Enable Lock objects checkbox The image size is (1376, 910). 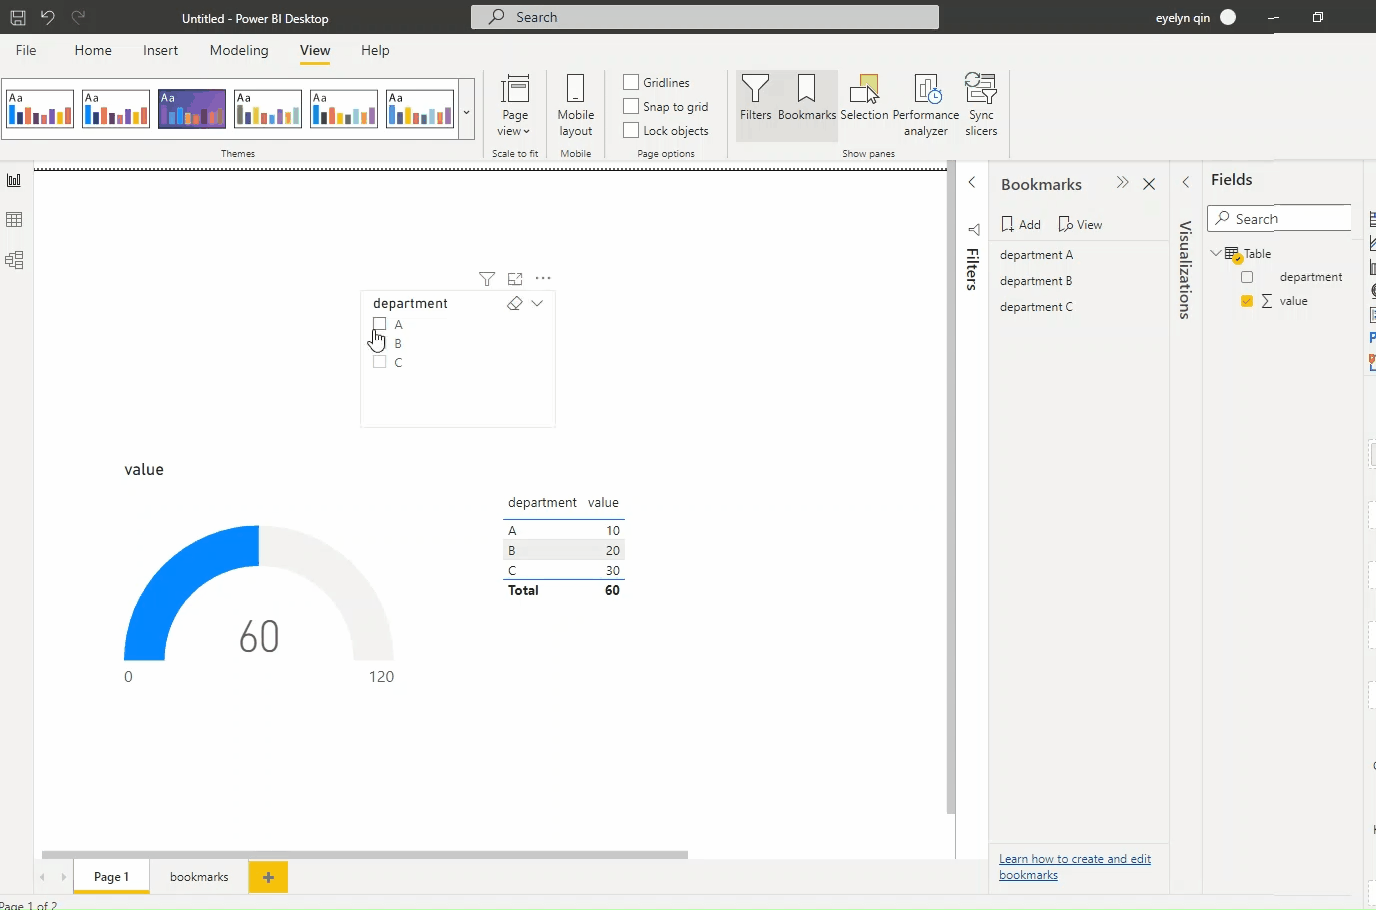(x=631, y=130)
